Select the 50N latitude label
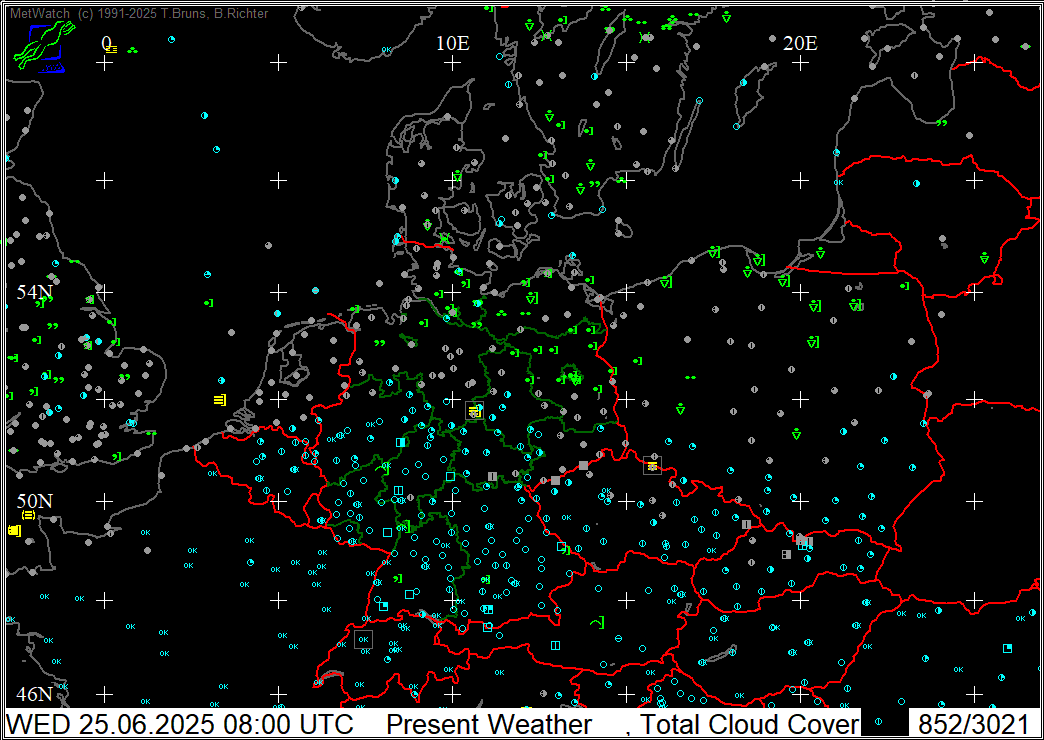Image resolution: width=1044 pixels, height=740 pixels. click(35, 501)
